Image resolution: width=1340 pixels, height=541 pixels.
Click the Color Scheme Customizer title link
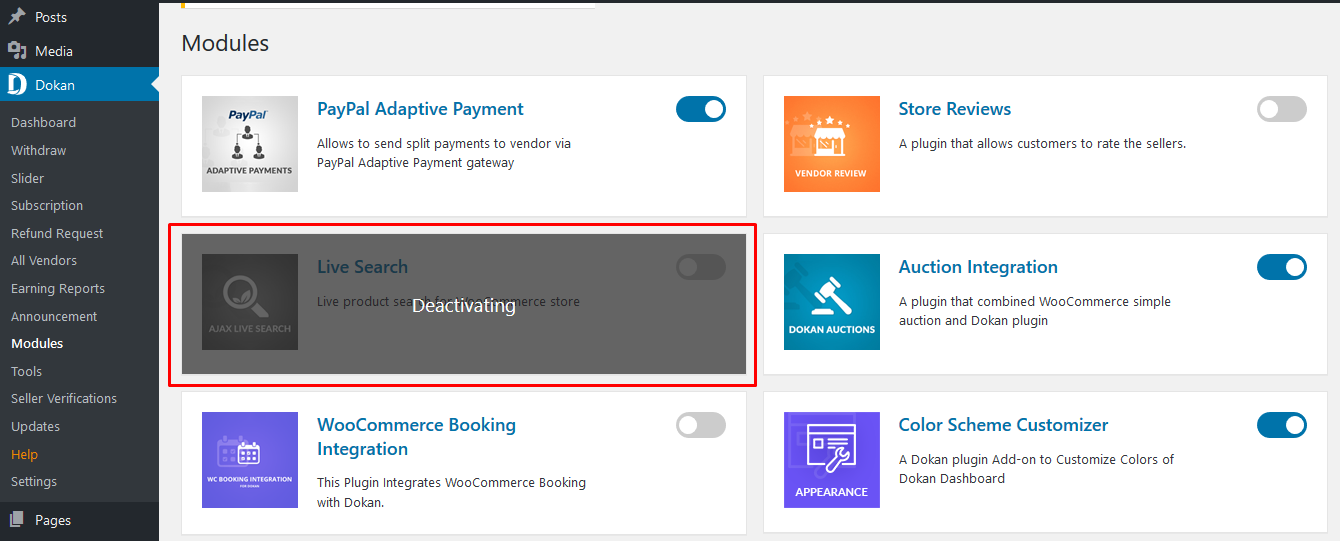1003,425
